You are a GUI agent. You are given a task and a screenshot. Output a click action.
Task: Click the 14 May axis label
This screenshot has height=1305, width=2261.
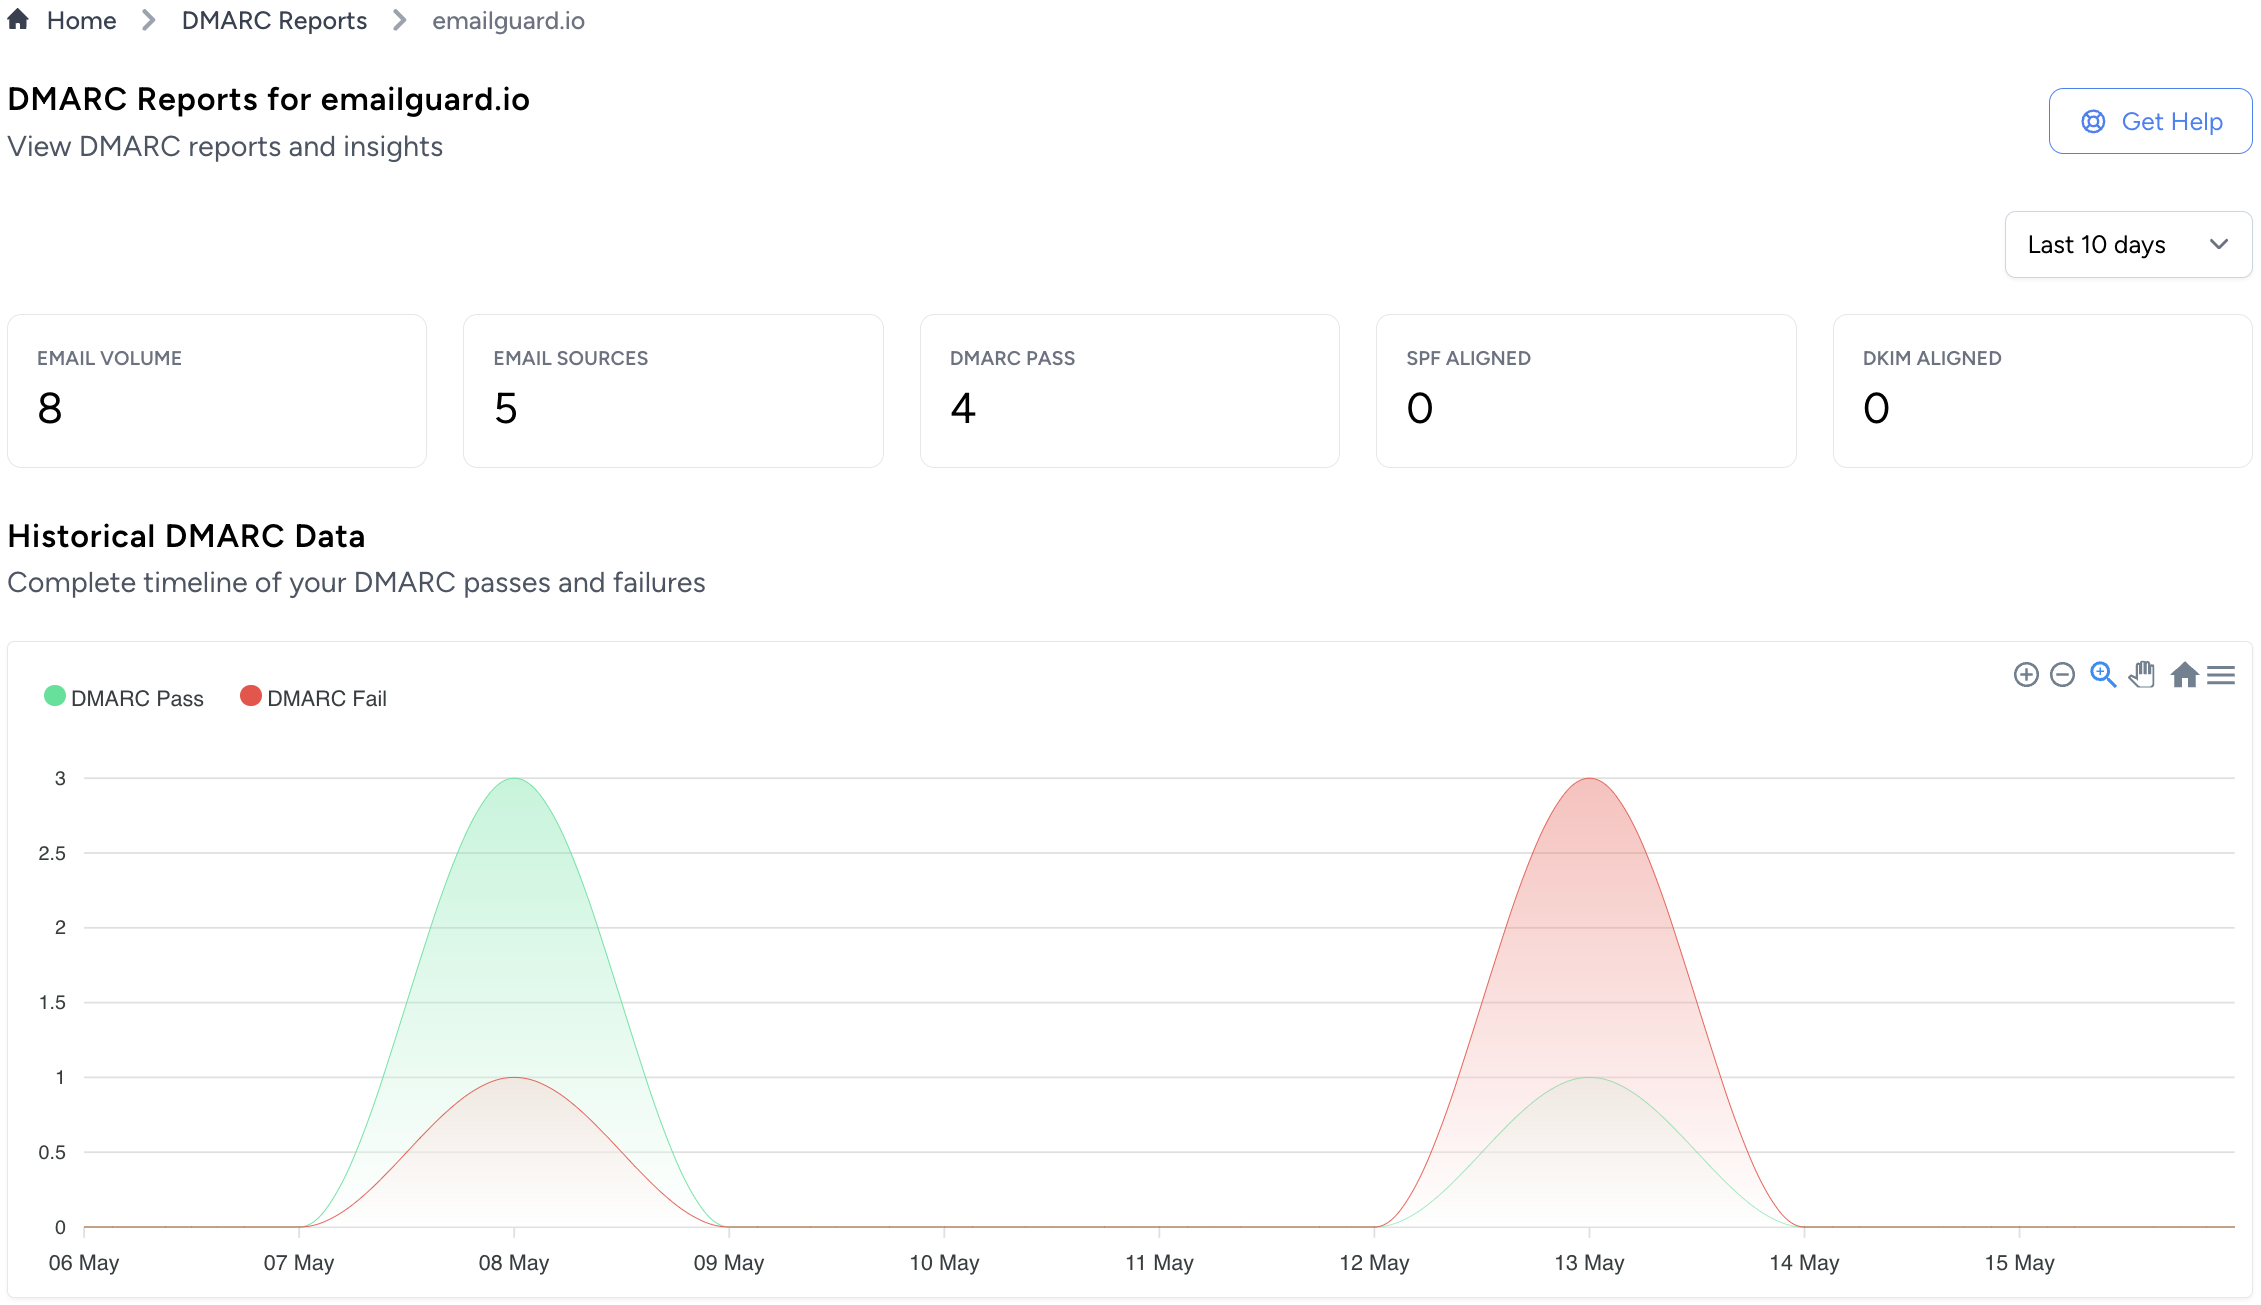click(x=1804, y=1263)
